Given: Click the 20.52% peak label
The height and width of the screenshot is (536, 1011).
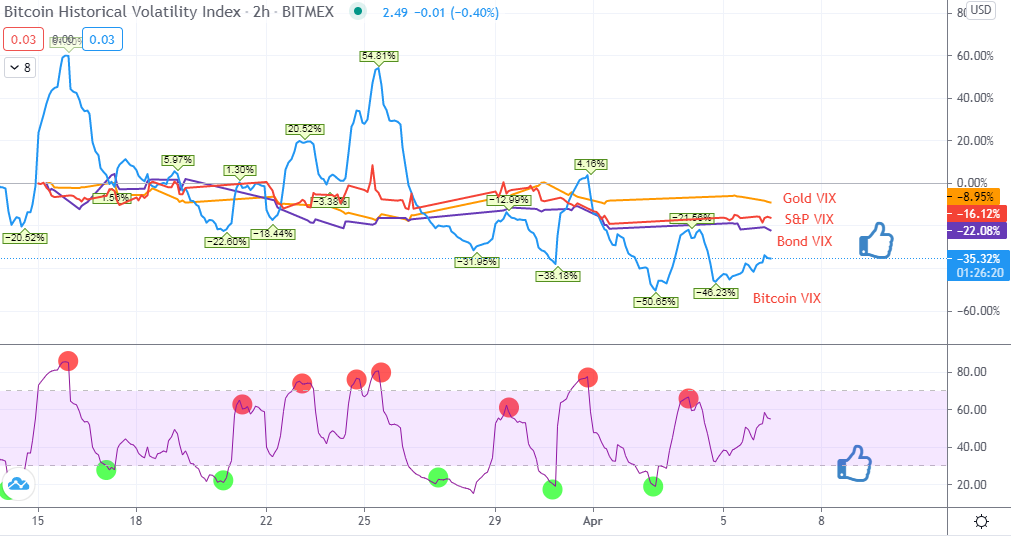Looking at the screenshot, I should click(304, 129).
